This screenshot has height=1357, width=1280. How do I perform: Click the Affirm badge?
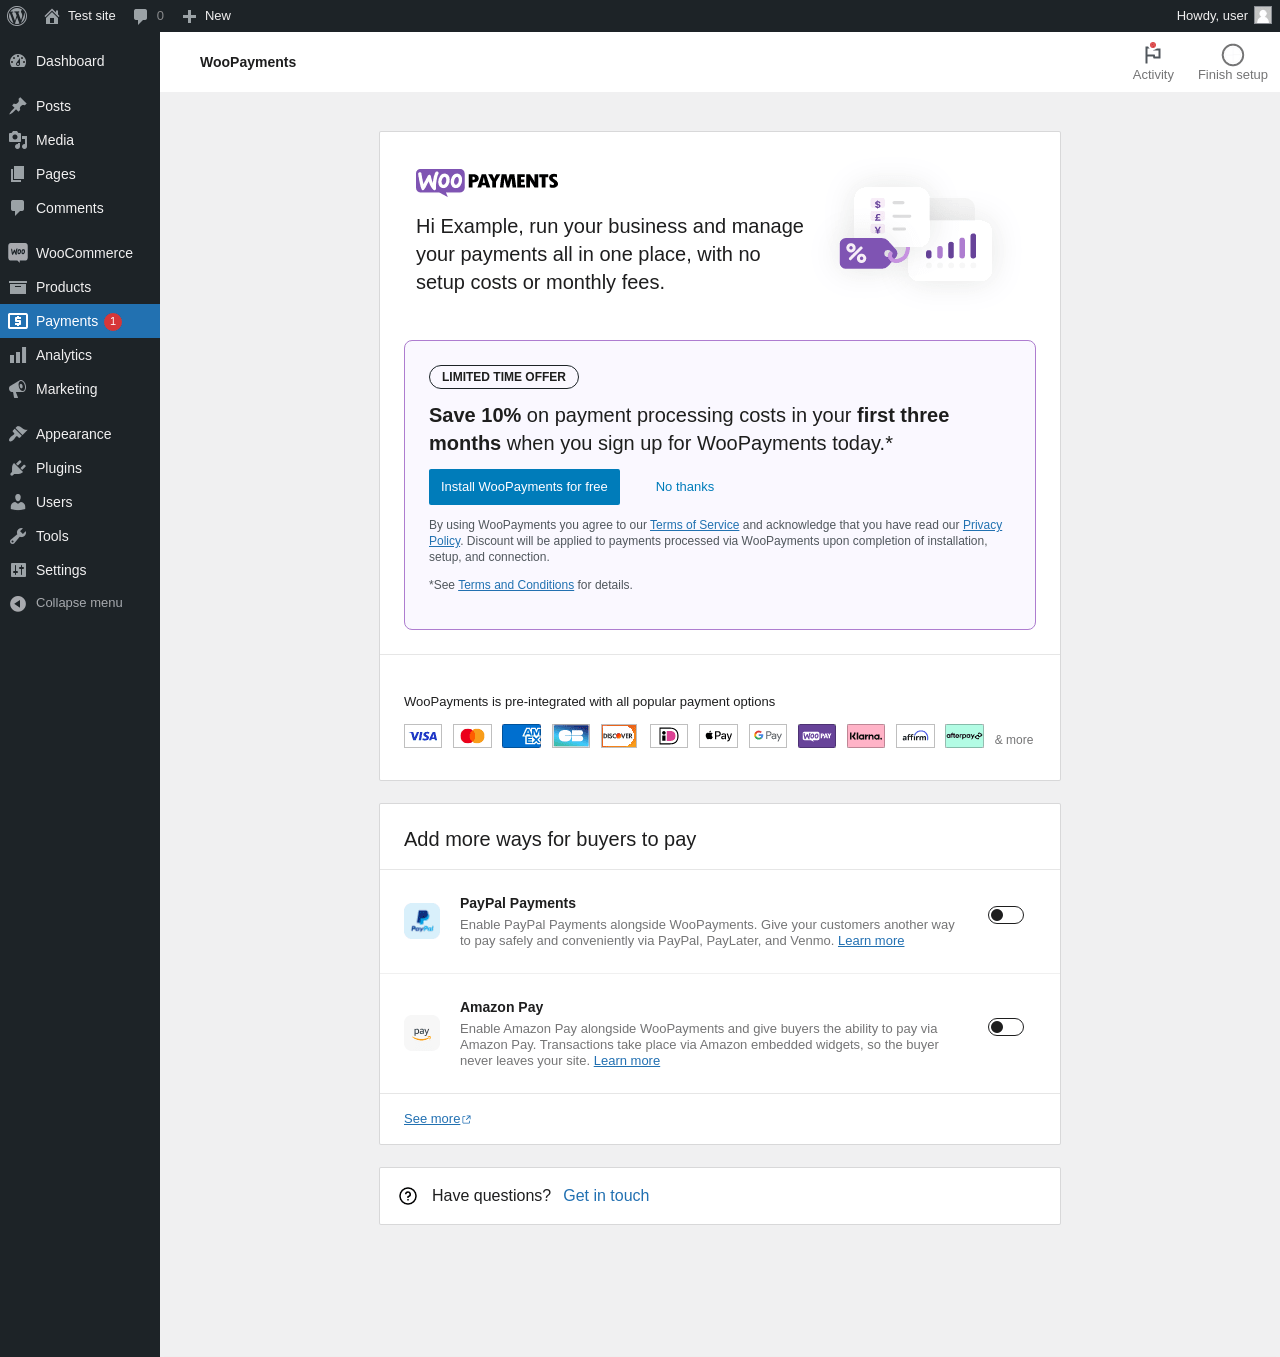pos(915,736)
